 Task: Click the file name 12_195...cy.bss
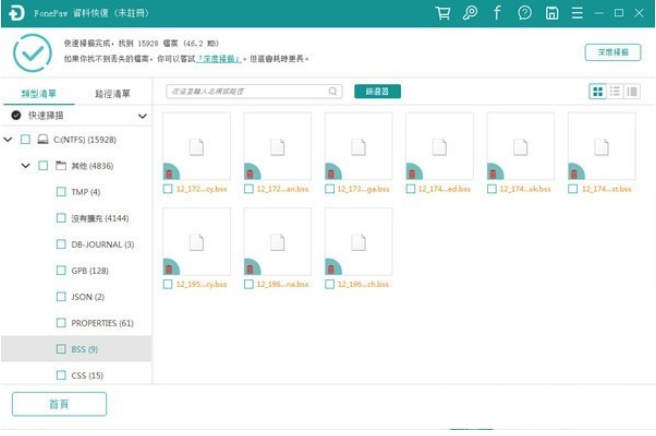201,285
